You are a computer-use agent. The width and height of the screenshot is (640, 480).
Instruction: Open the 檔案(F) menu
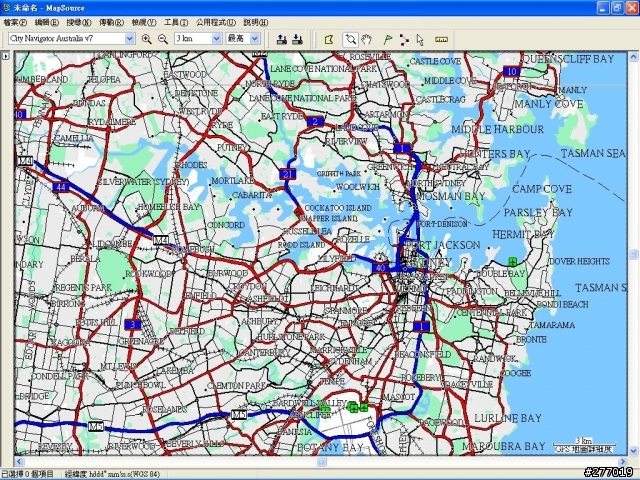click(x=15, y=22)
